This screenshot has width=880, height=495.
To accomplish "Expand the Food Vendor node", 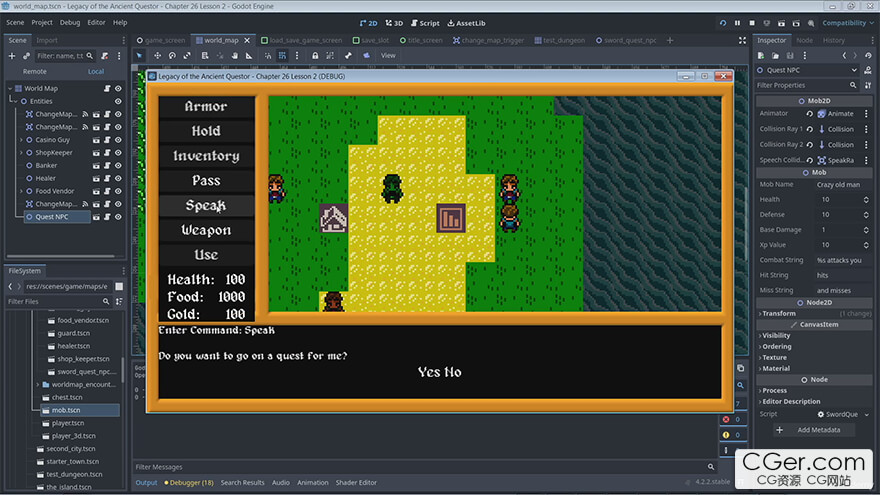I will click(21, 191).
